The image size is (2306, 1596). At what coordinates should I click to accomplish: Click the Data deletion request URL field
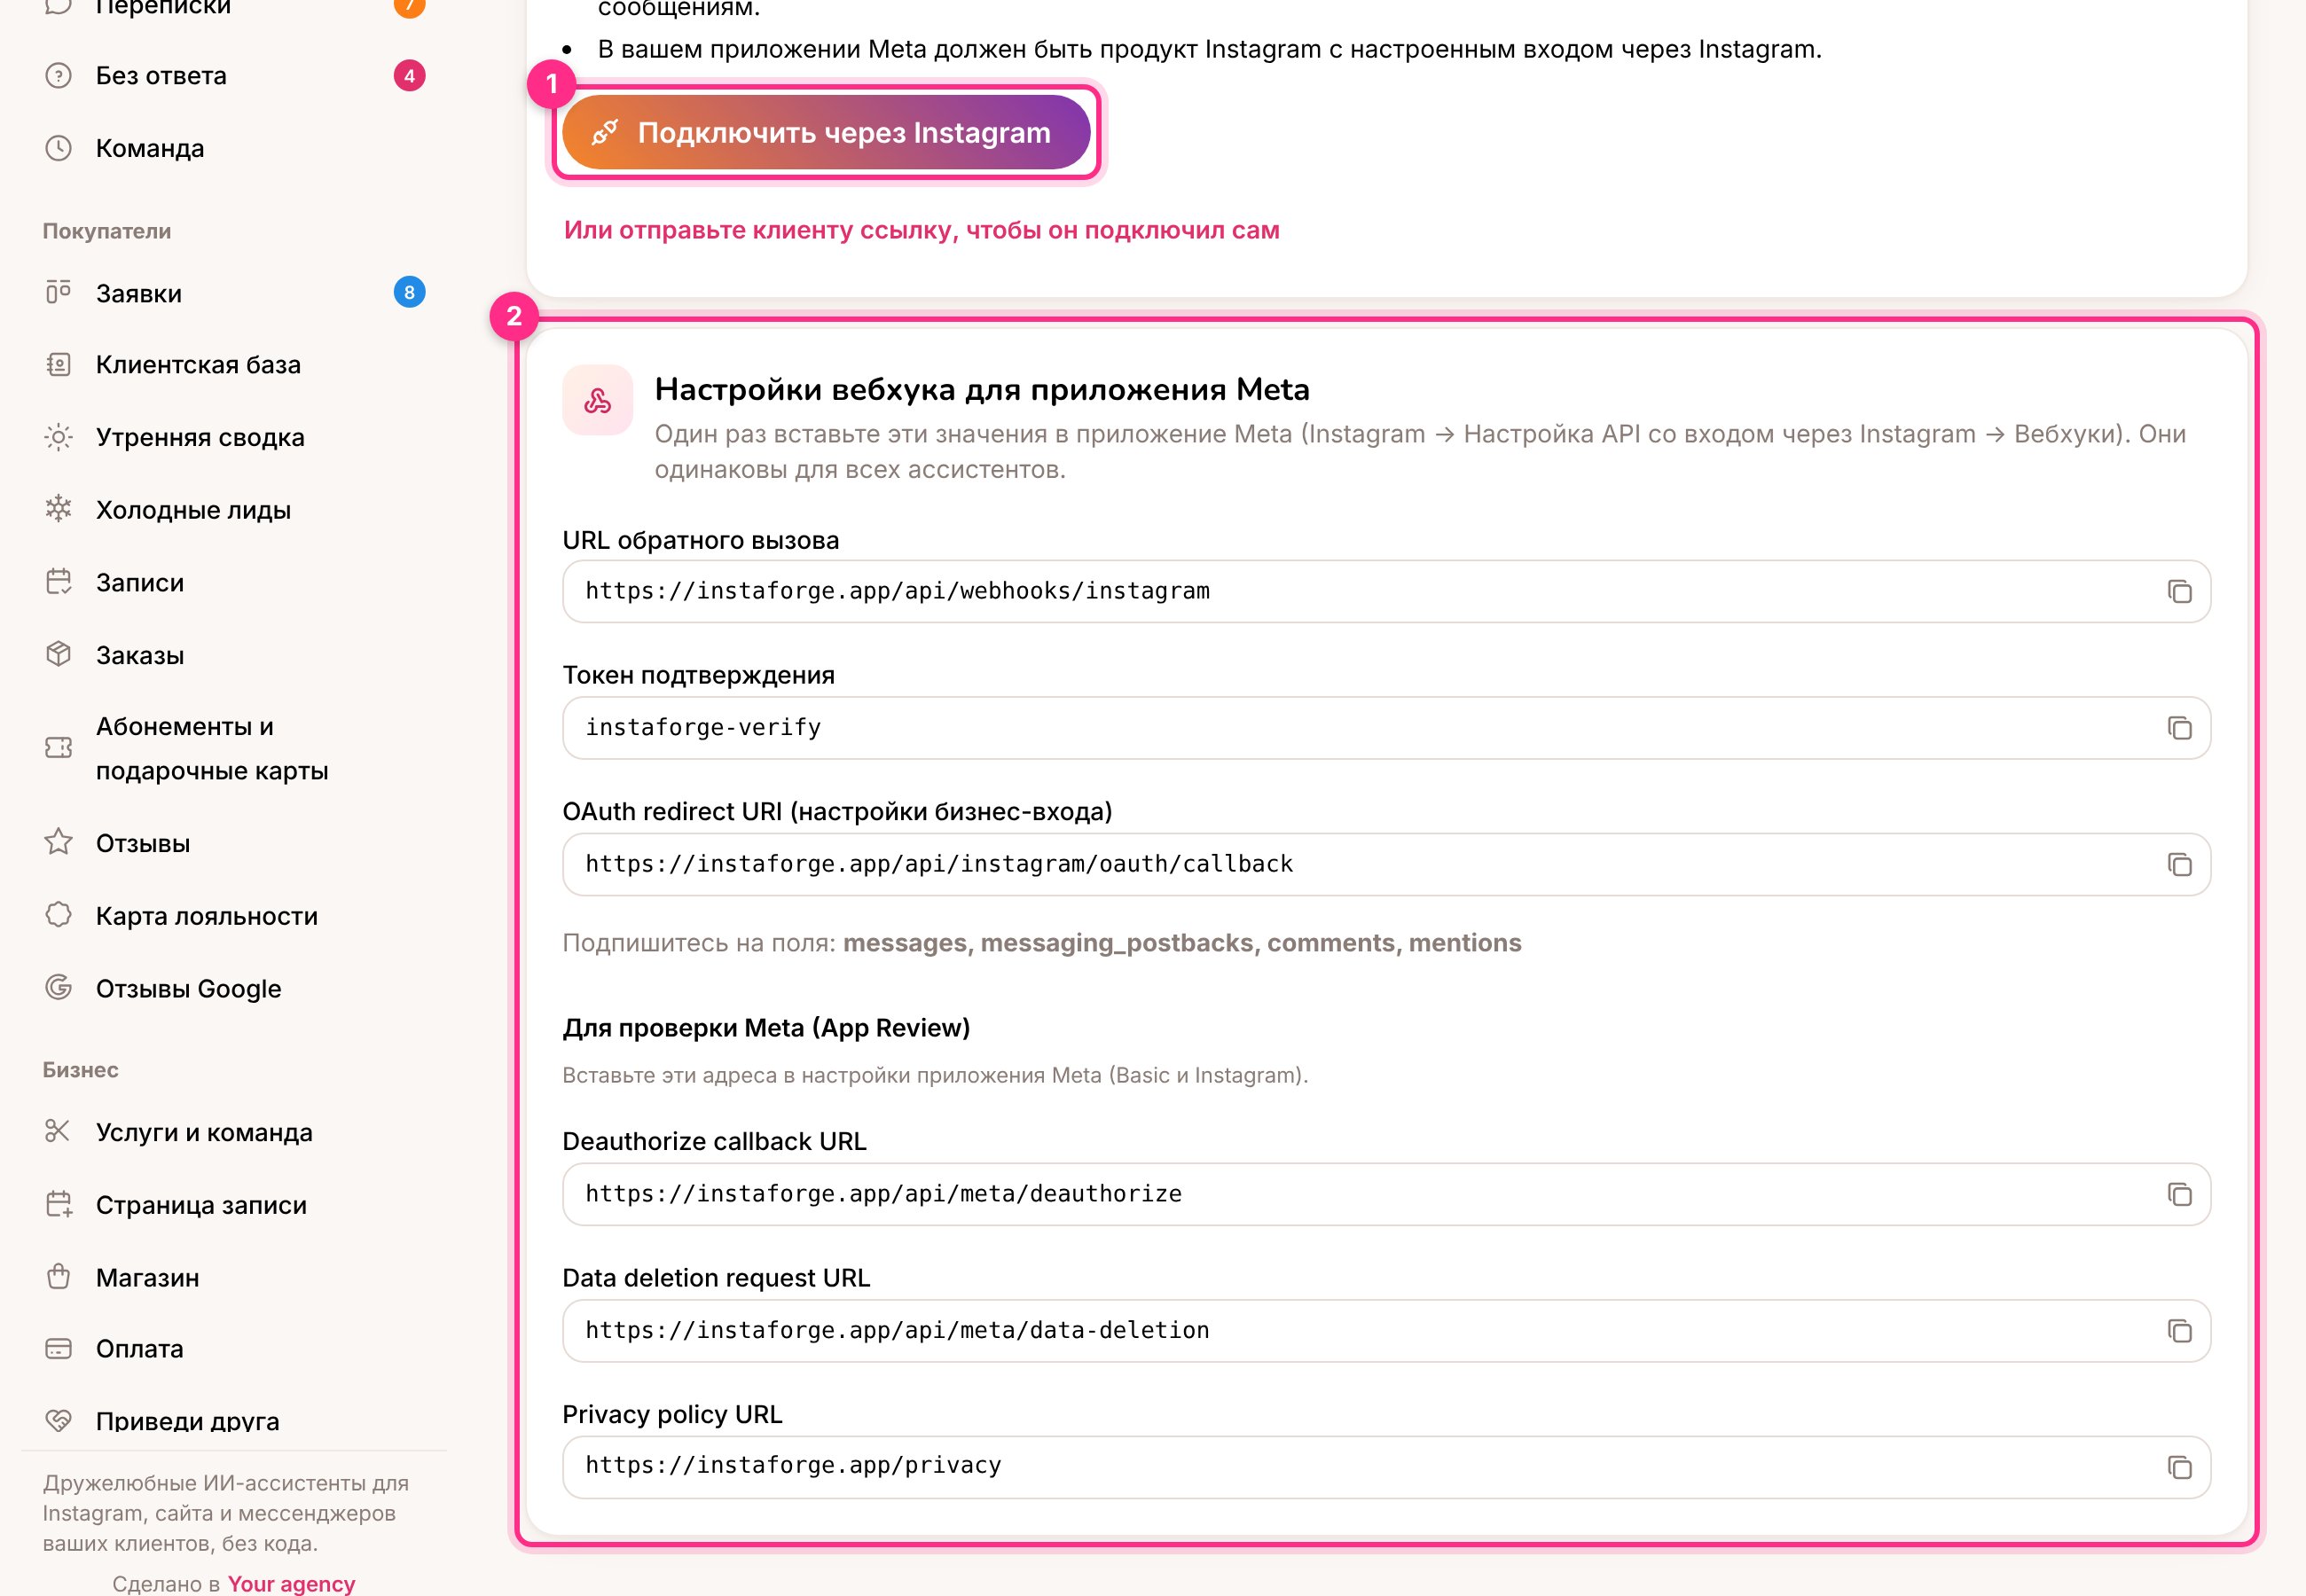pyautogui.click(x=1386, y=1331)
